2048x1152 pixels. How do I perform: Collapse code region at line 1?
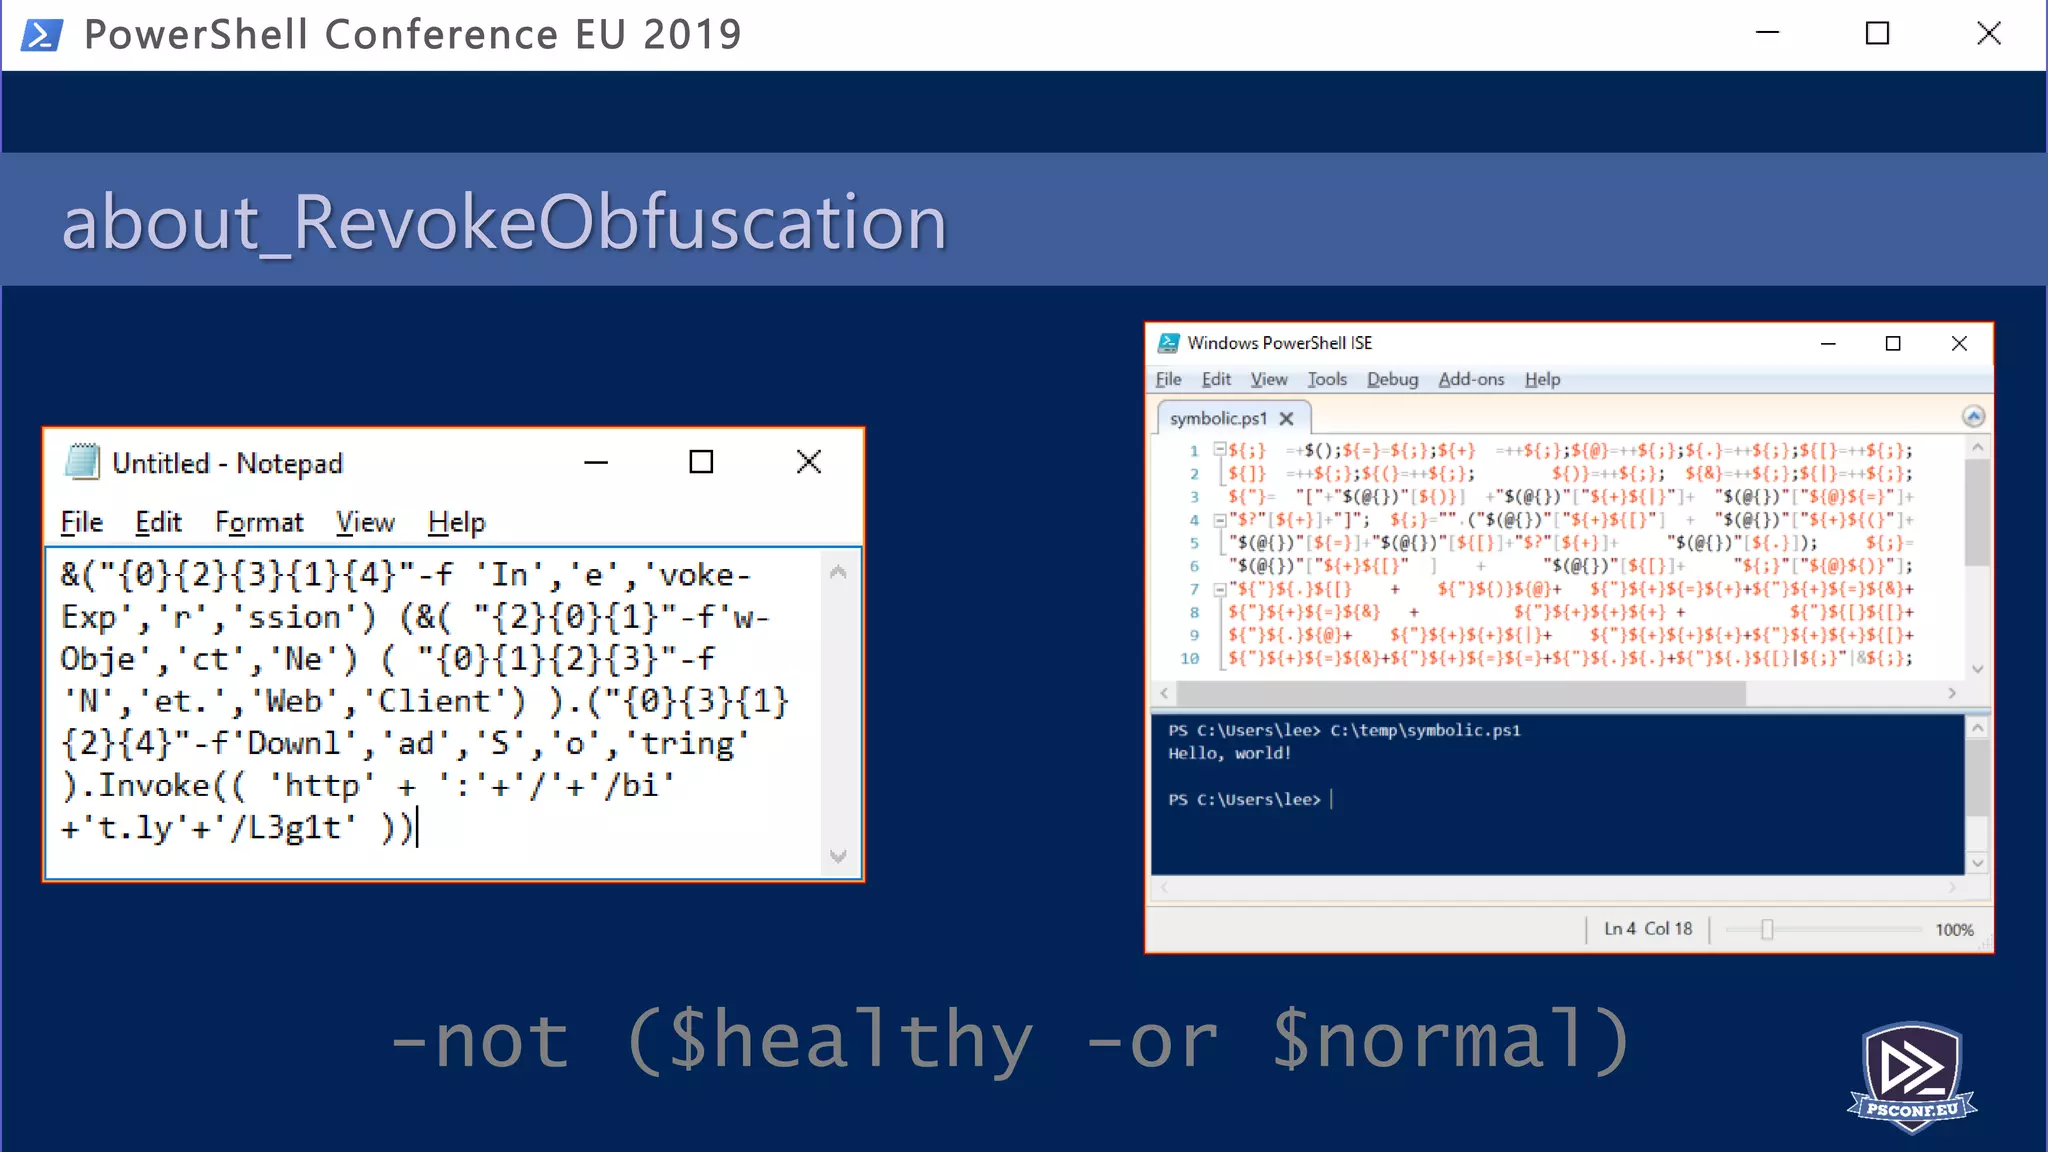click(1219, 450)
